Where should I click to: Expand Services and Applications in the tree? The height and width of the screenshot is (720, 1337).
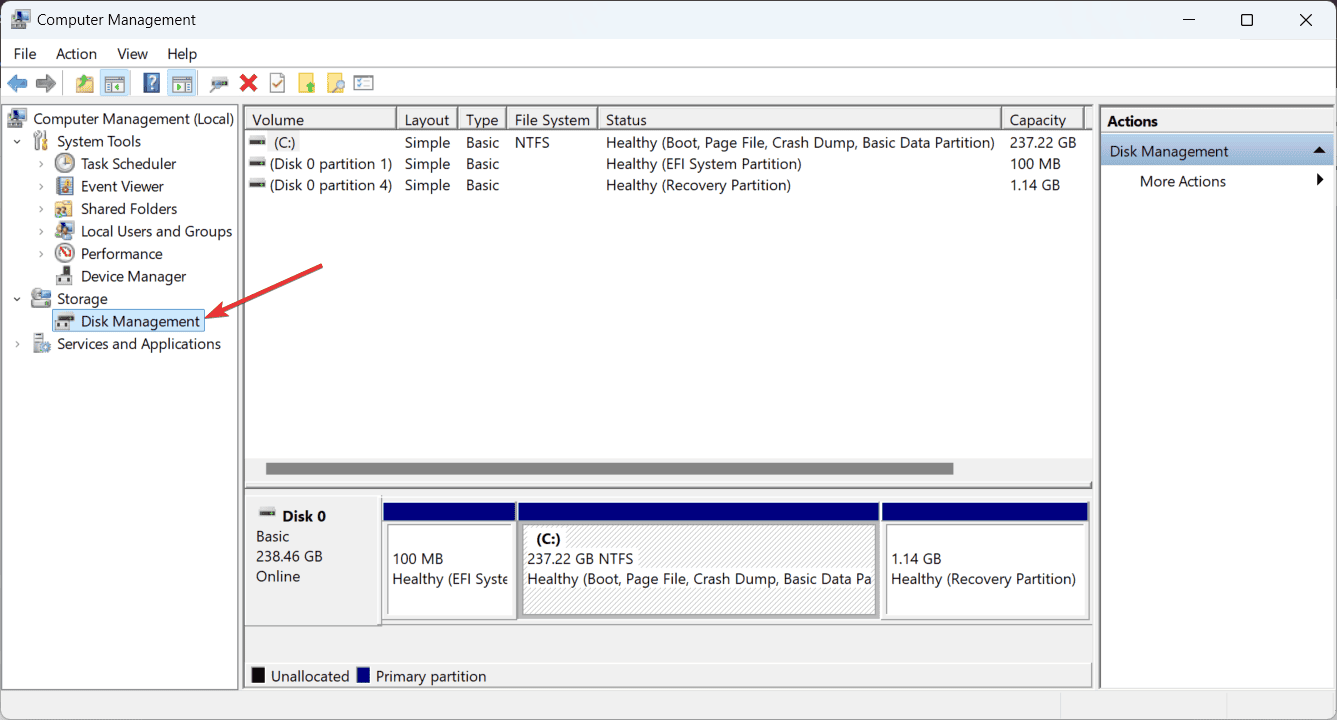[17, 343]
